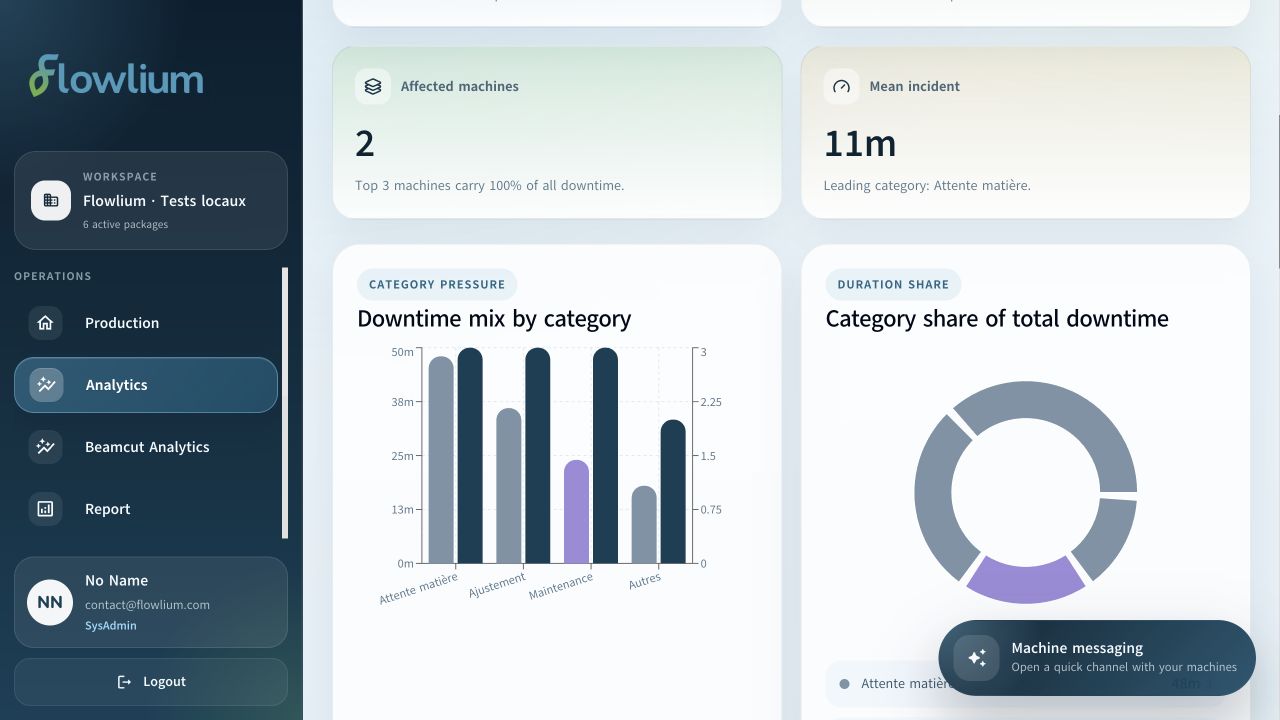The image size is (1280, 720).
Task: Click the Machine messaging sparkle icon
Action: [976, 657]
